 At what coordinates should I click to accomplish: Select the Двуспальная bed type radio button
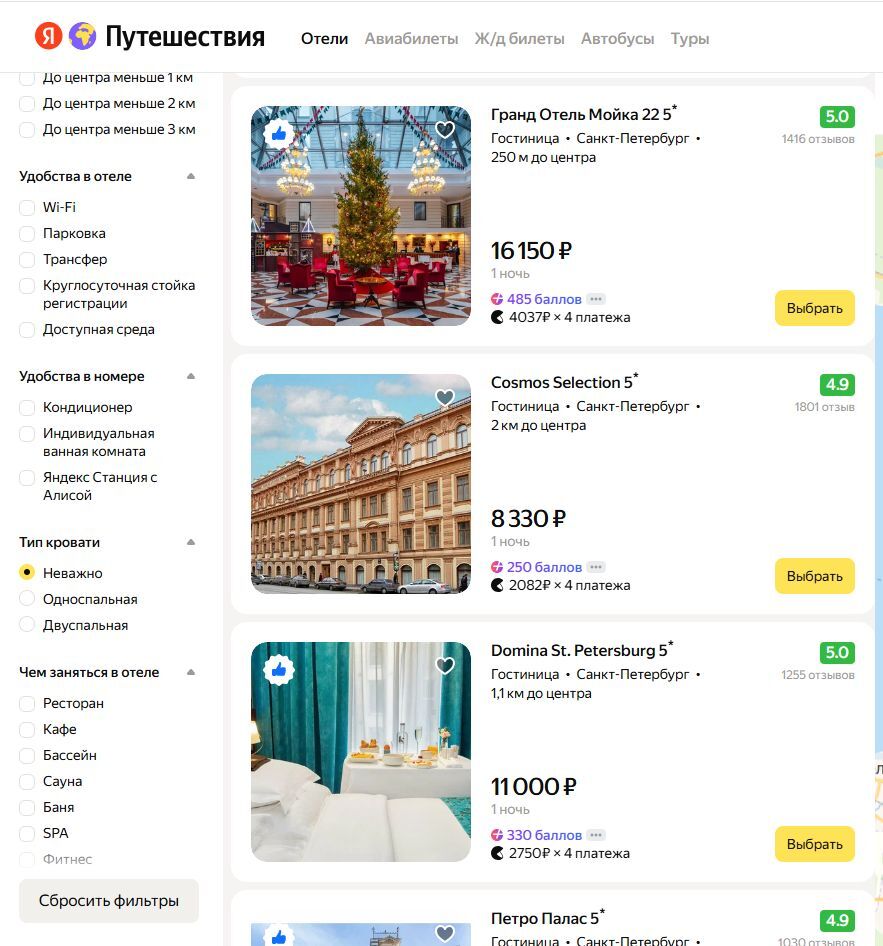click(x=27, y=624)
